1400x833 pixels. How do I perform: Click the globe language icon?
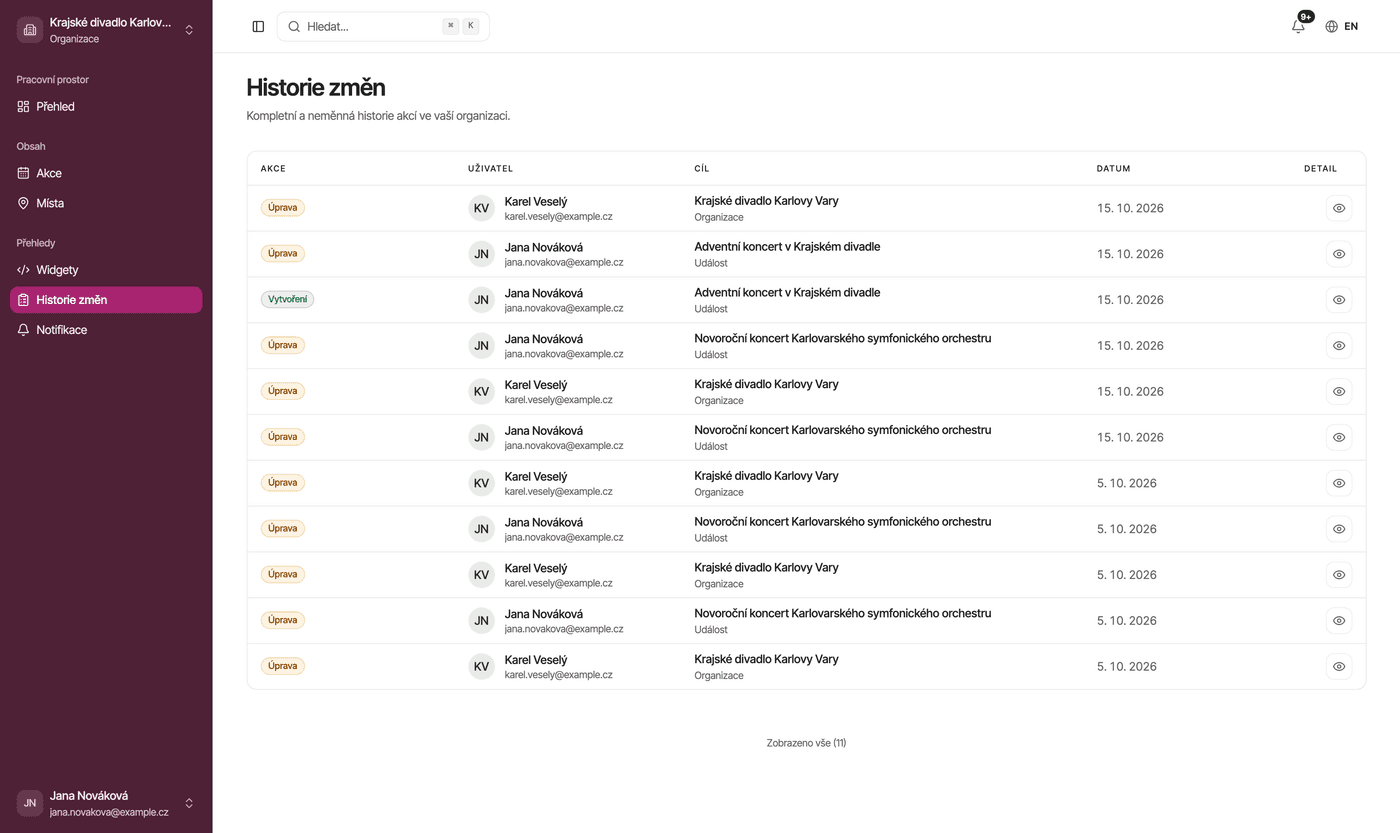pos(1331,27)
